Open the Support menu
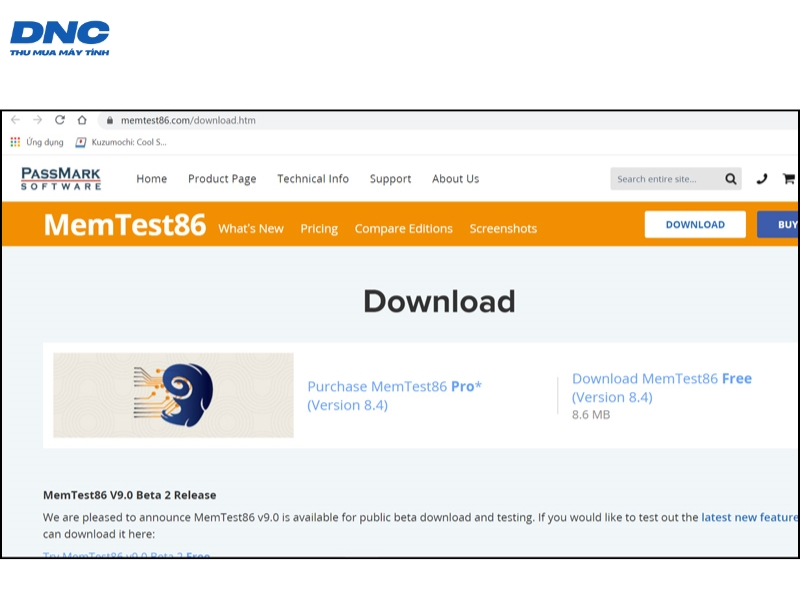This screenshot has width=800, height=600. pyautogui.click(x=390, y=179)
